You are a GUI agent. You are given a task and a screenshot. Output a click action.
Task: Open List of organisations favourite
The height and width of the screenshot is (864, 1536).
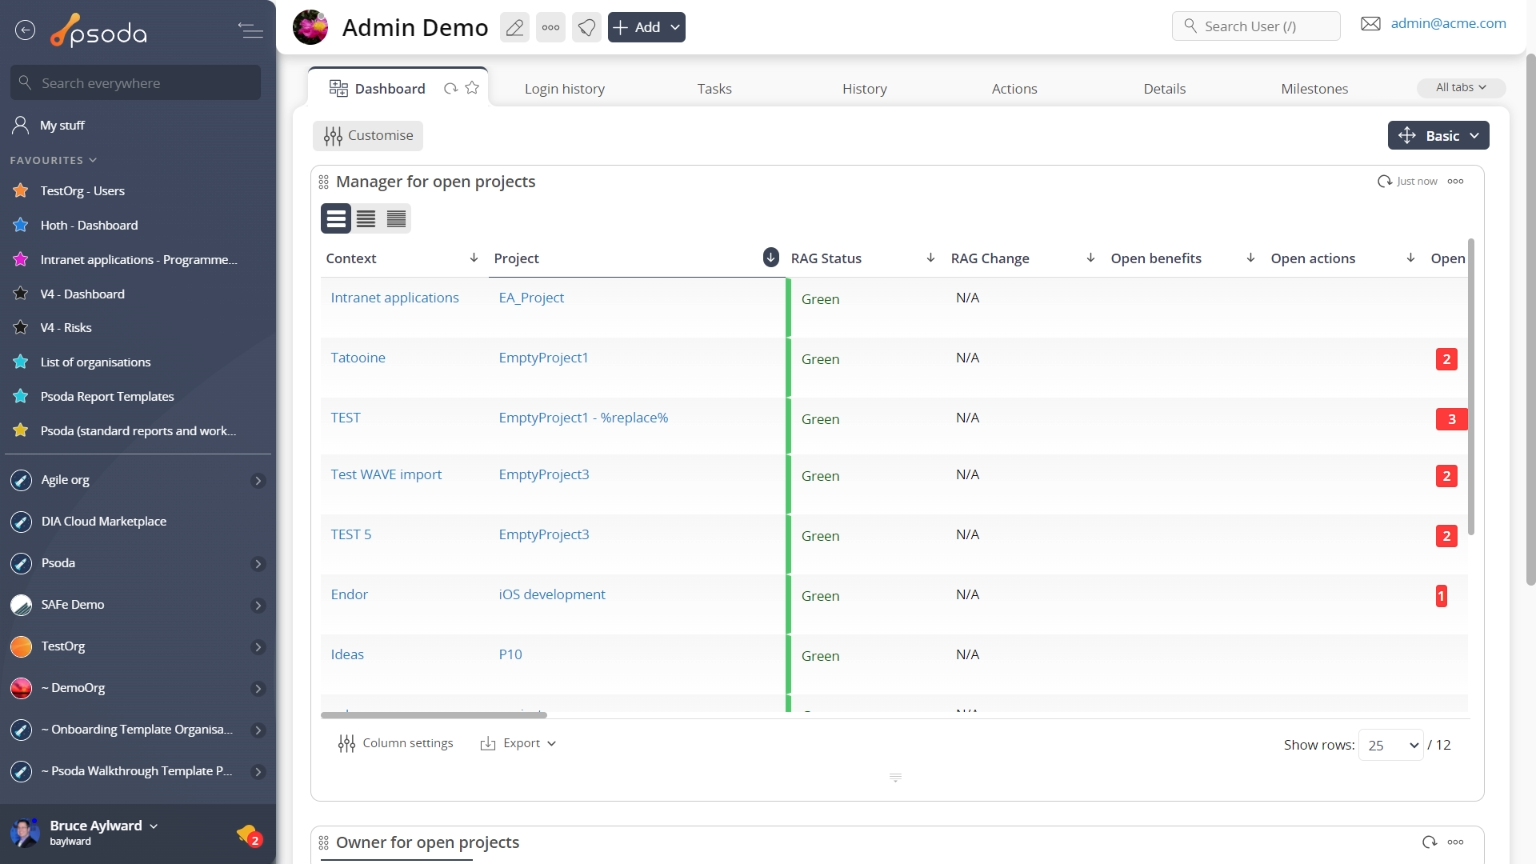coord(95,363)
